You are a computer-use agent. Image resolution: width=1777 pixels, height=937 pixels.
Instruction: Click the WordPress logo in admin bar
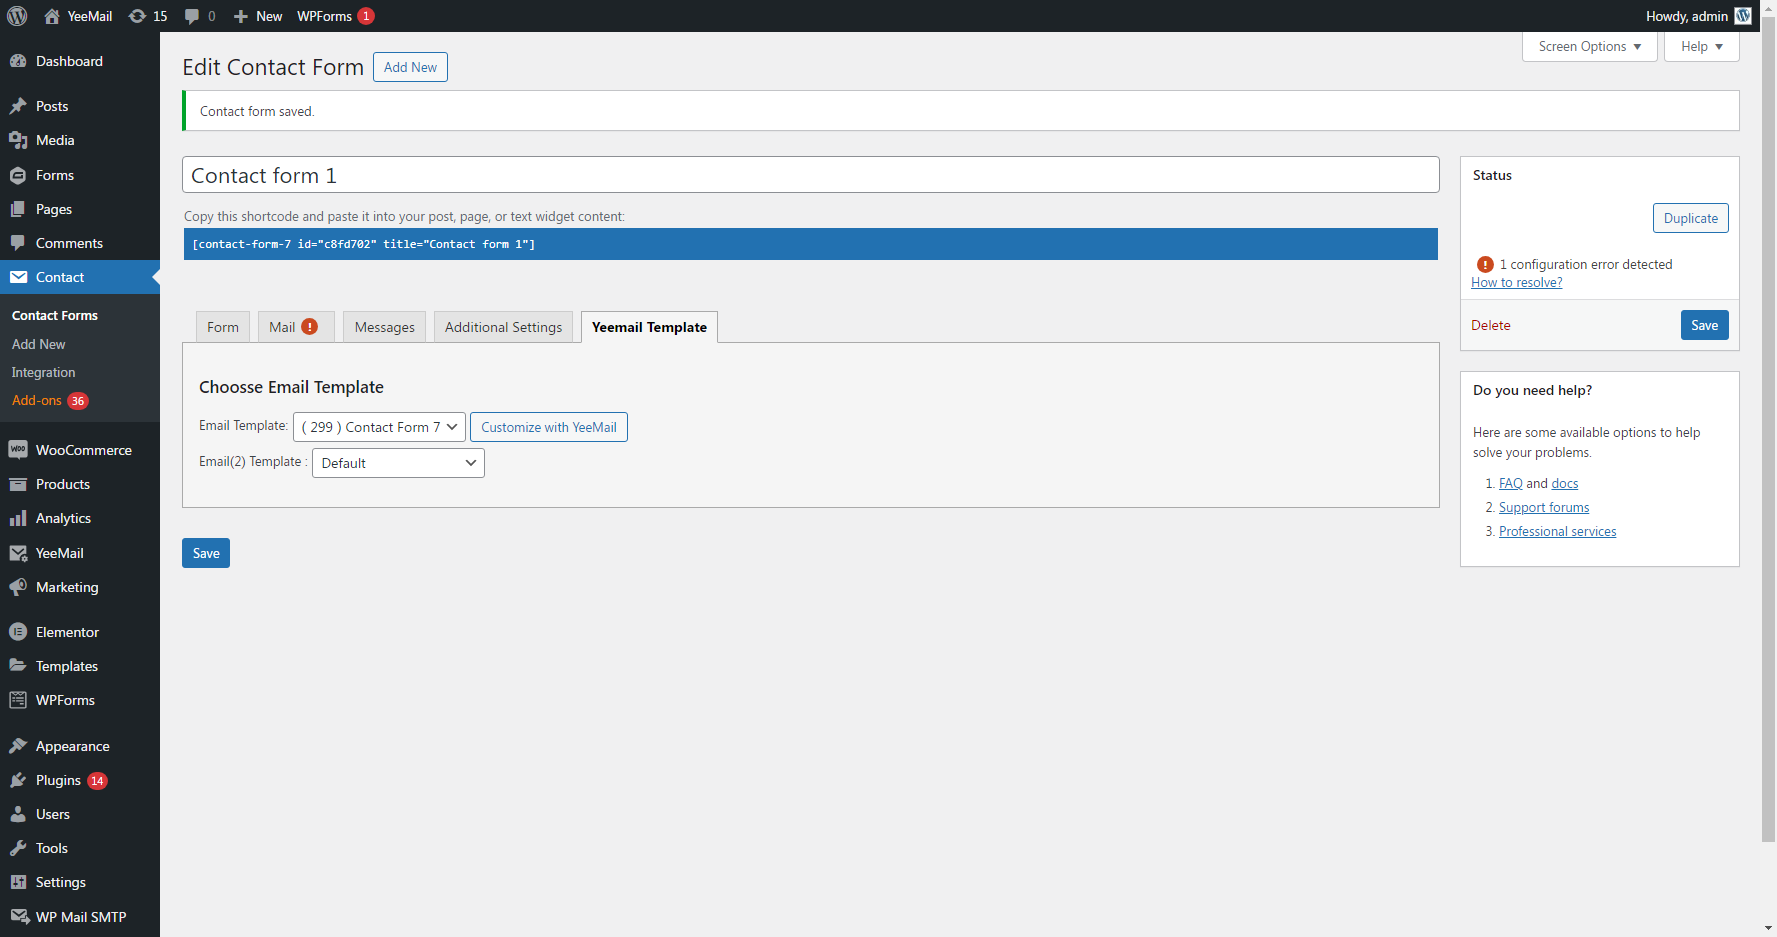pyautogui.click(x=17, y=16)
